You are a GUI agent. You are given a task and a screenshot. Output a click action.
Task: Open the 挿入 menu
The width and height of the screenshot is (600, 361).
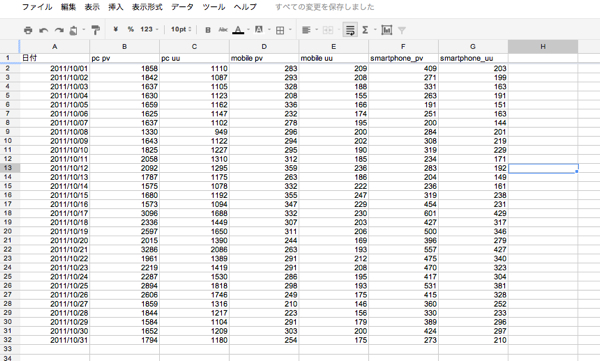pyautogui.click(x=116, y=7)
